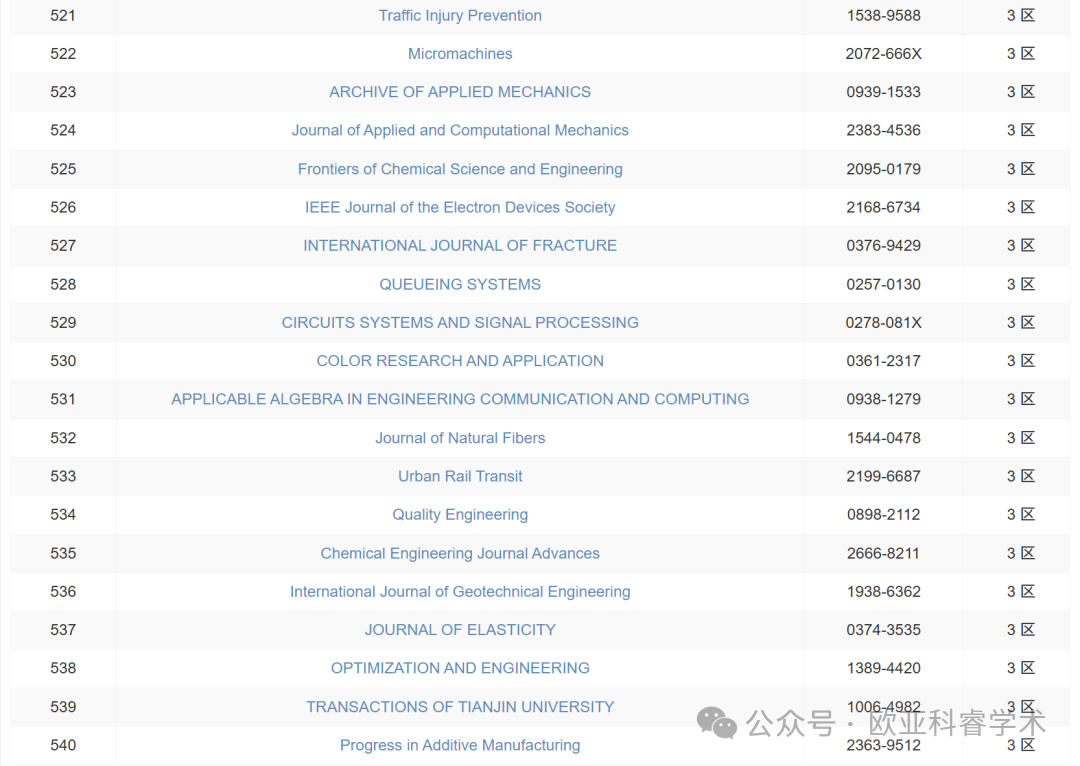Select ISSN 0374-3535 cell
Image resolution: width=1080 pixels, height=766 pixels.
pos(884,630)
